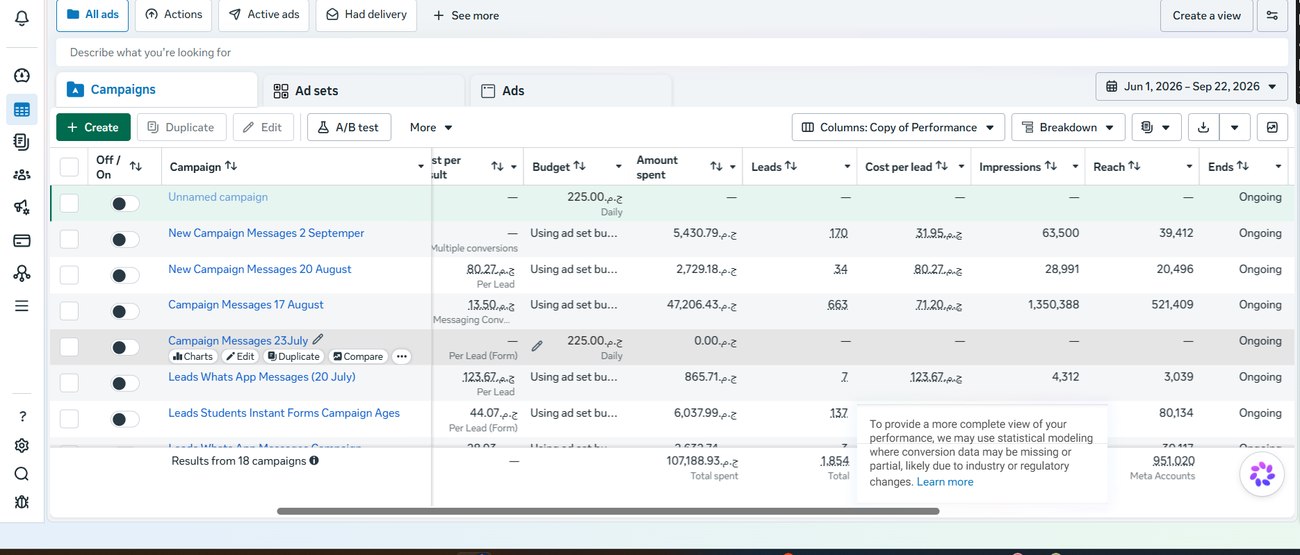The height and width of the screenshot is (555, 1300).
Task: Click inline Duplicate chip under 23July campaign
Action: [x=294, y=356]
